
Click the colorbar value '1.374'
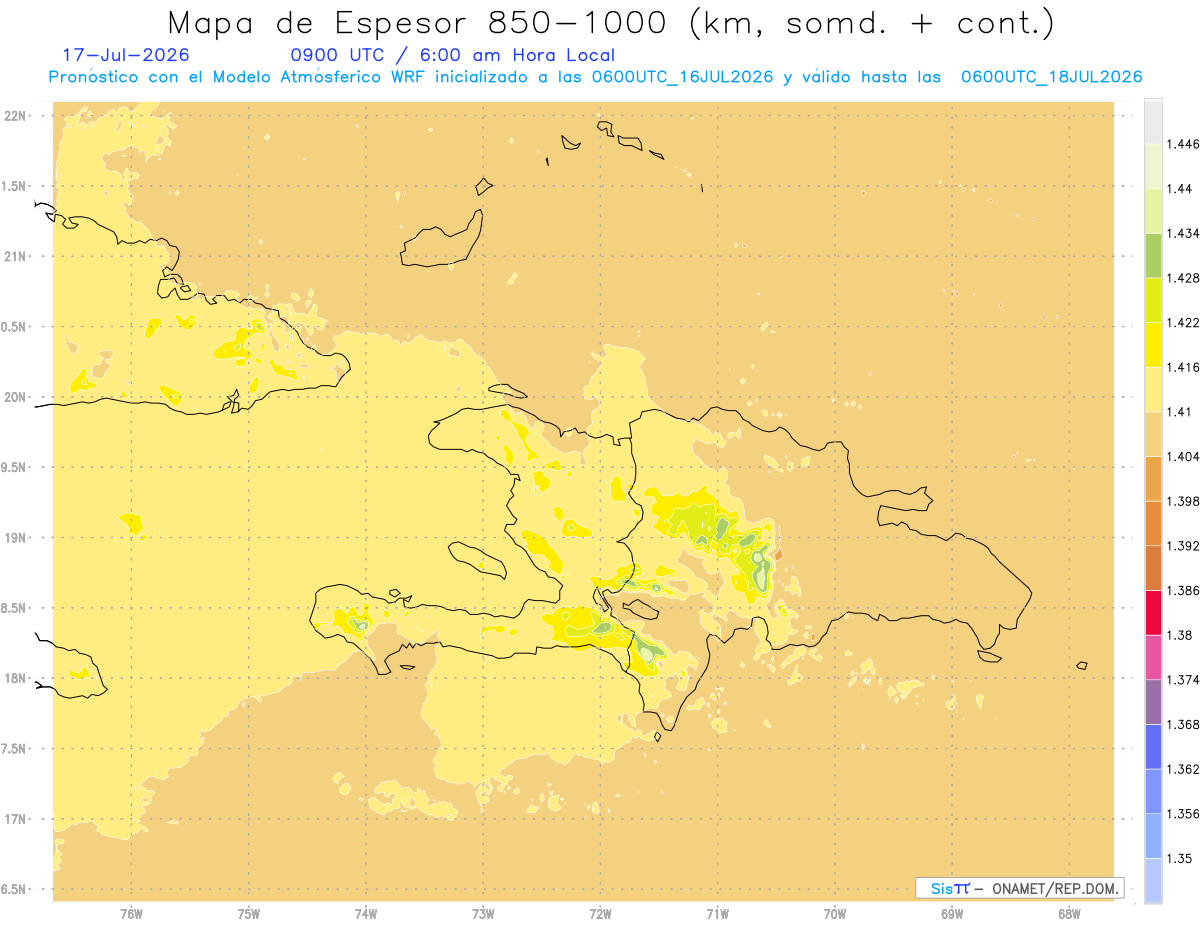point(1185,680)
